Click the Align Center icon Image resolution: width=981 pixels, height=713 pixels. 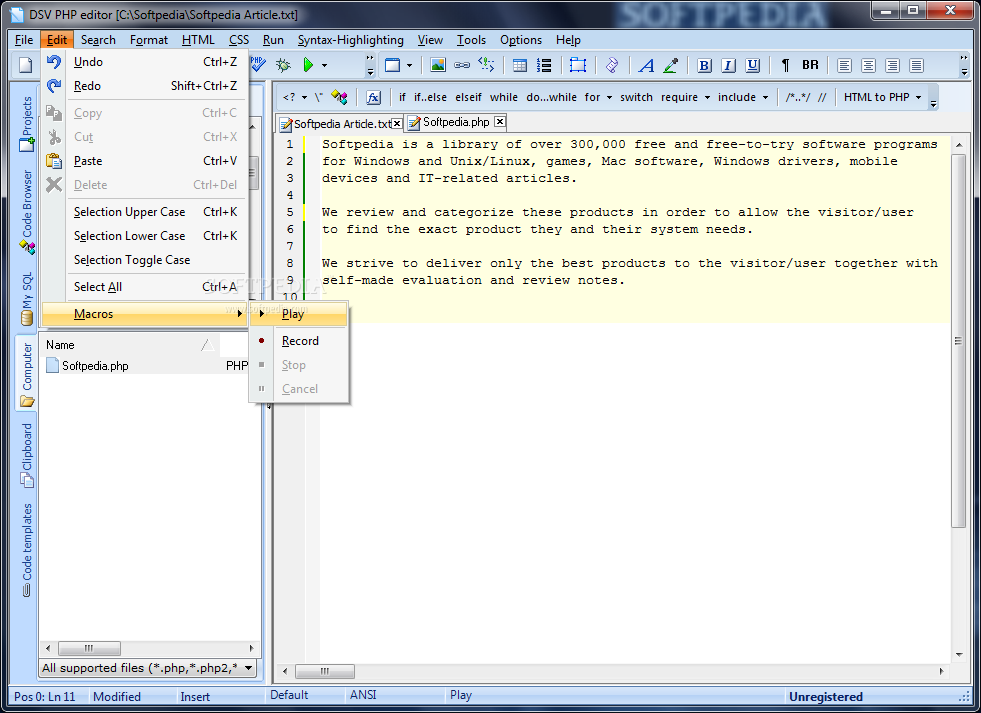868,65
